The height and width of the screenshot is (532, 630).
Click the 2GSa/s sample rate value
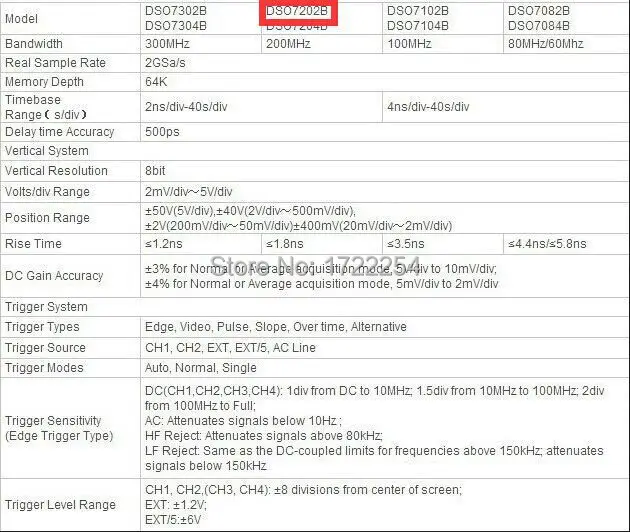click(x=165, y=63)
